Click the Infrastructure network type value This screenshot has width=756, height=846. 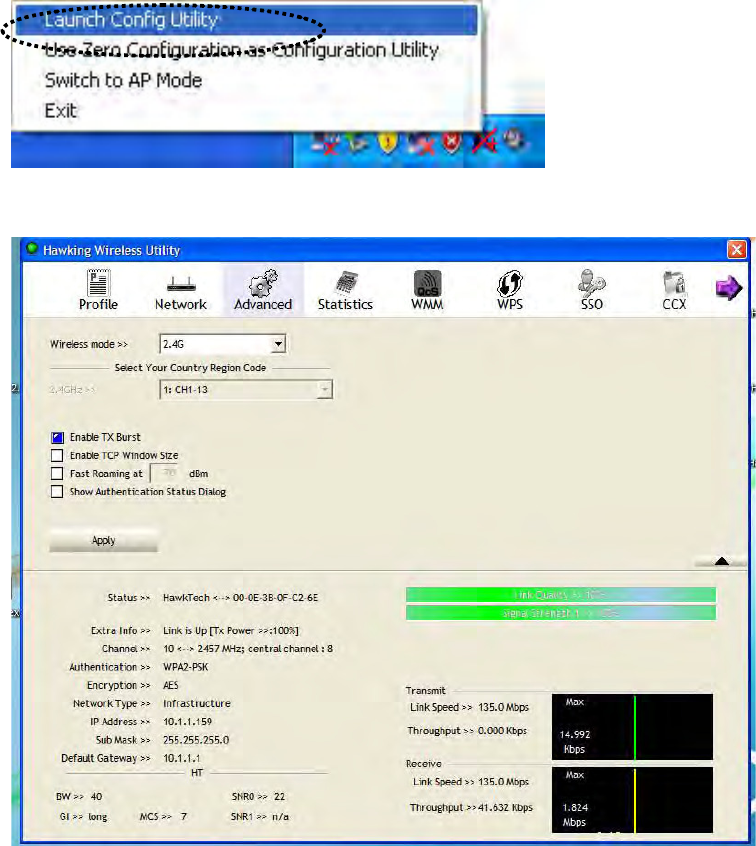pos(196,704)
